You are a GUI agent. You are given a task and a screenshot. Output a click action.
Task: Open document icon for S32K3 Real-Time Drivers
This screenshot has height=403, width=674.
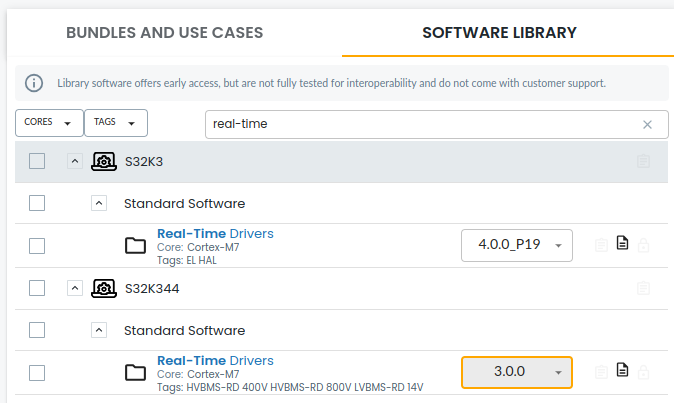click(622, 243)
